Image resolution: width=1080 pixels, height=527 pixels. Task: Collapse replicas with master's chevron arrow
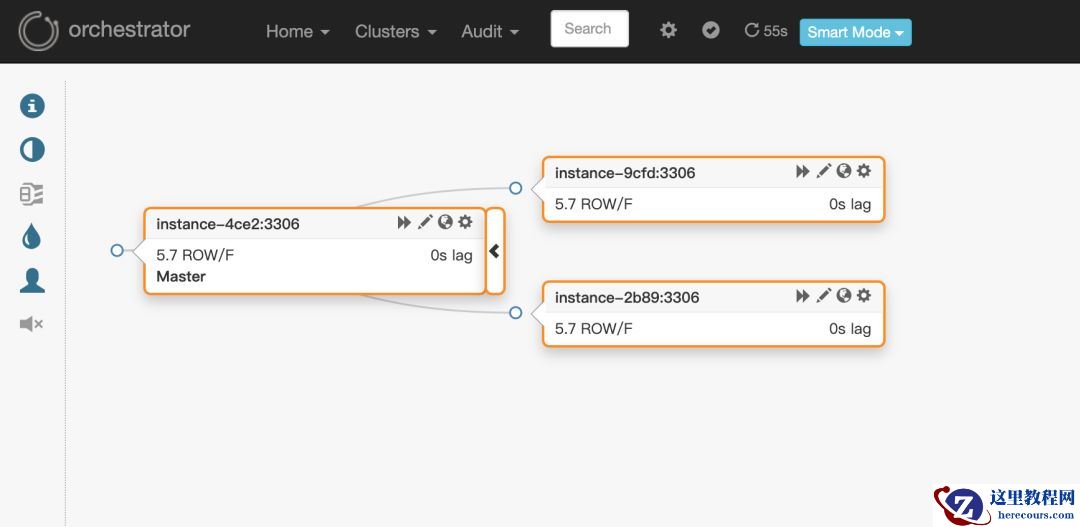pos(494,251)
